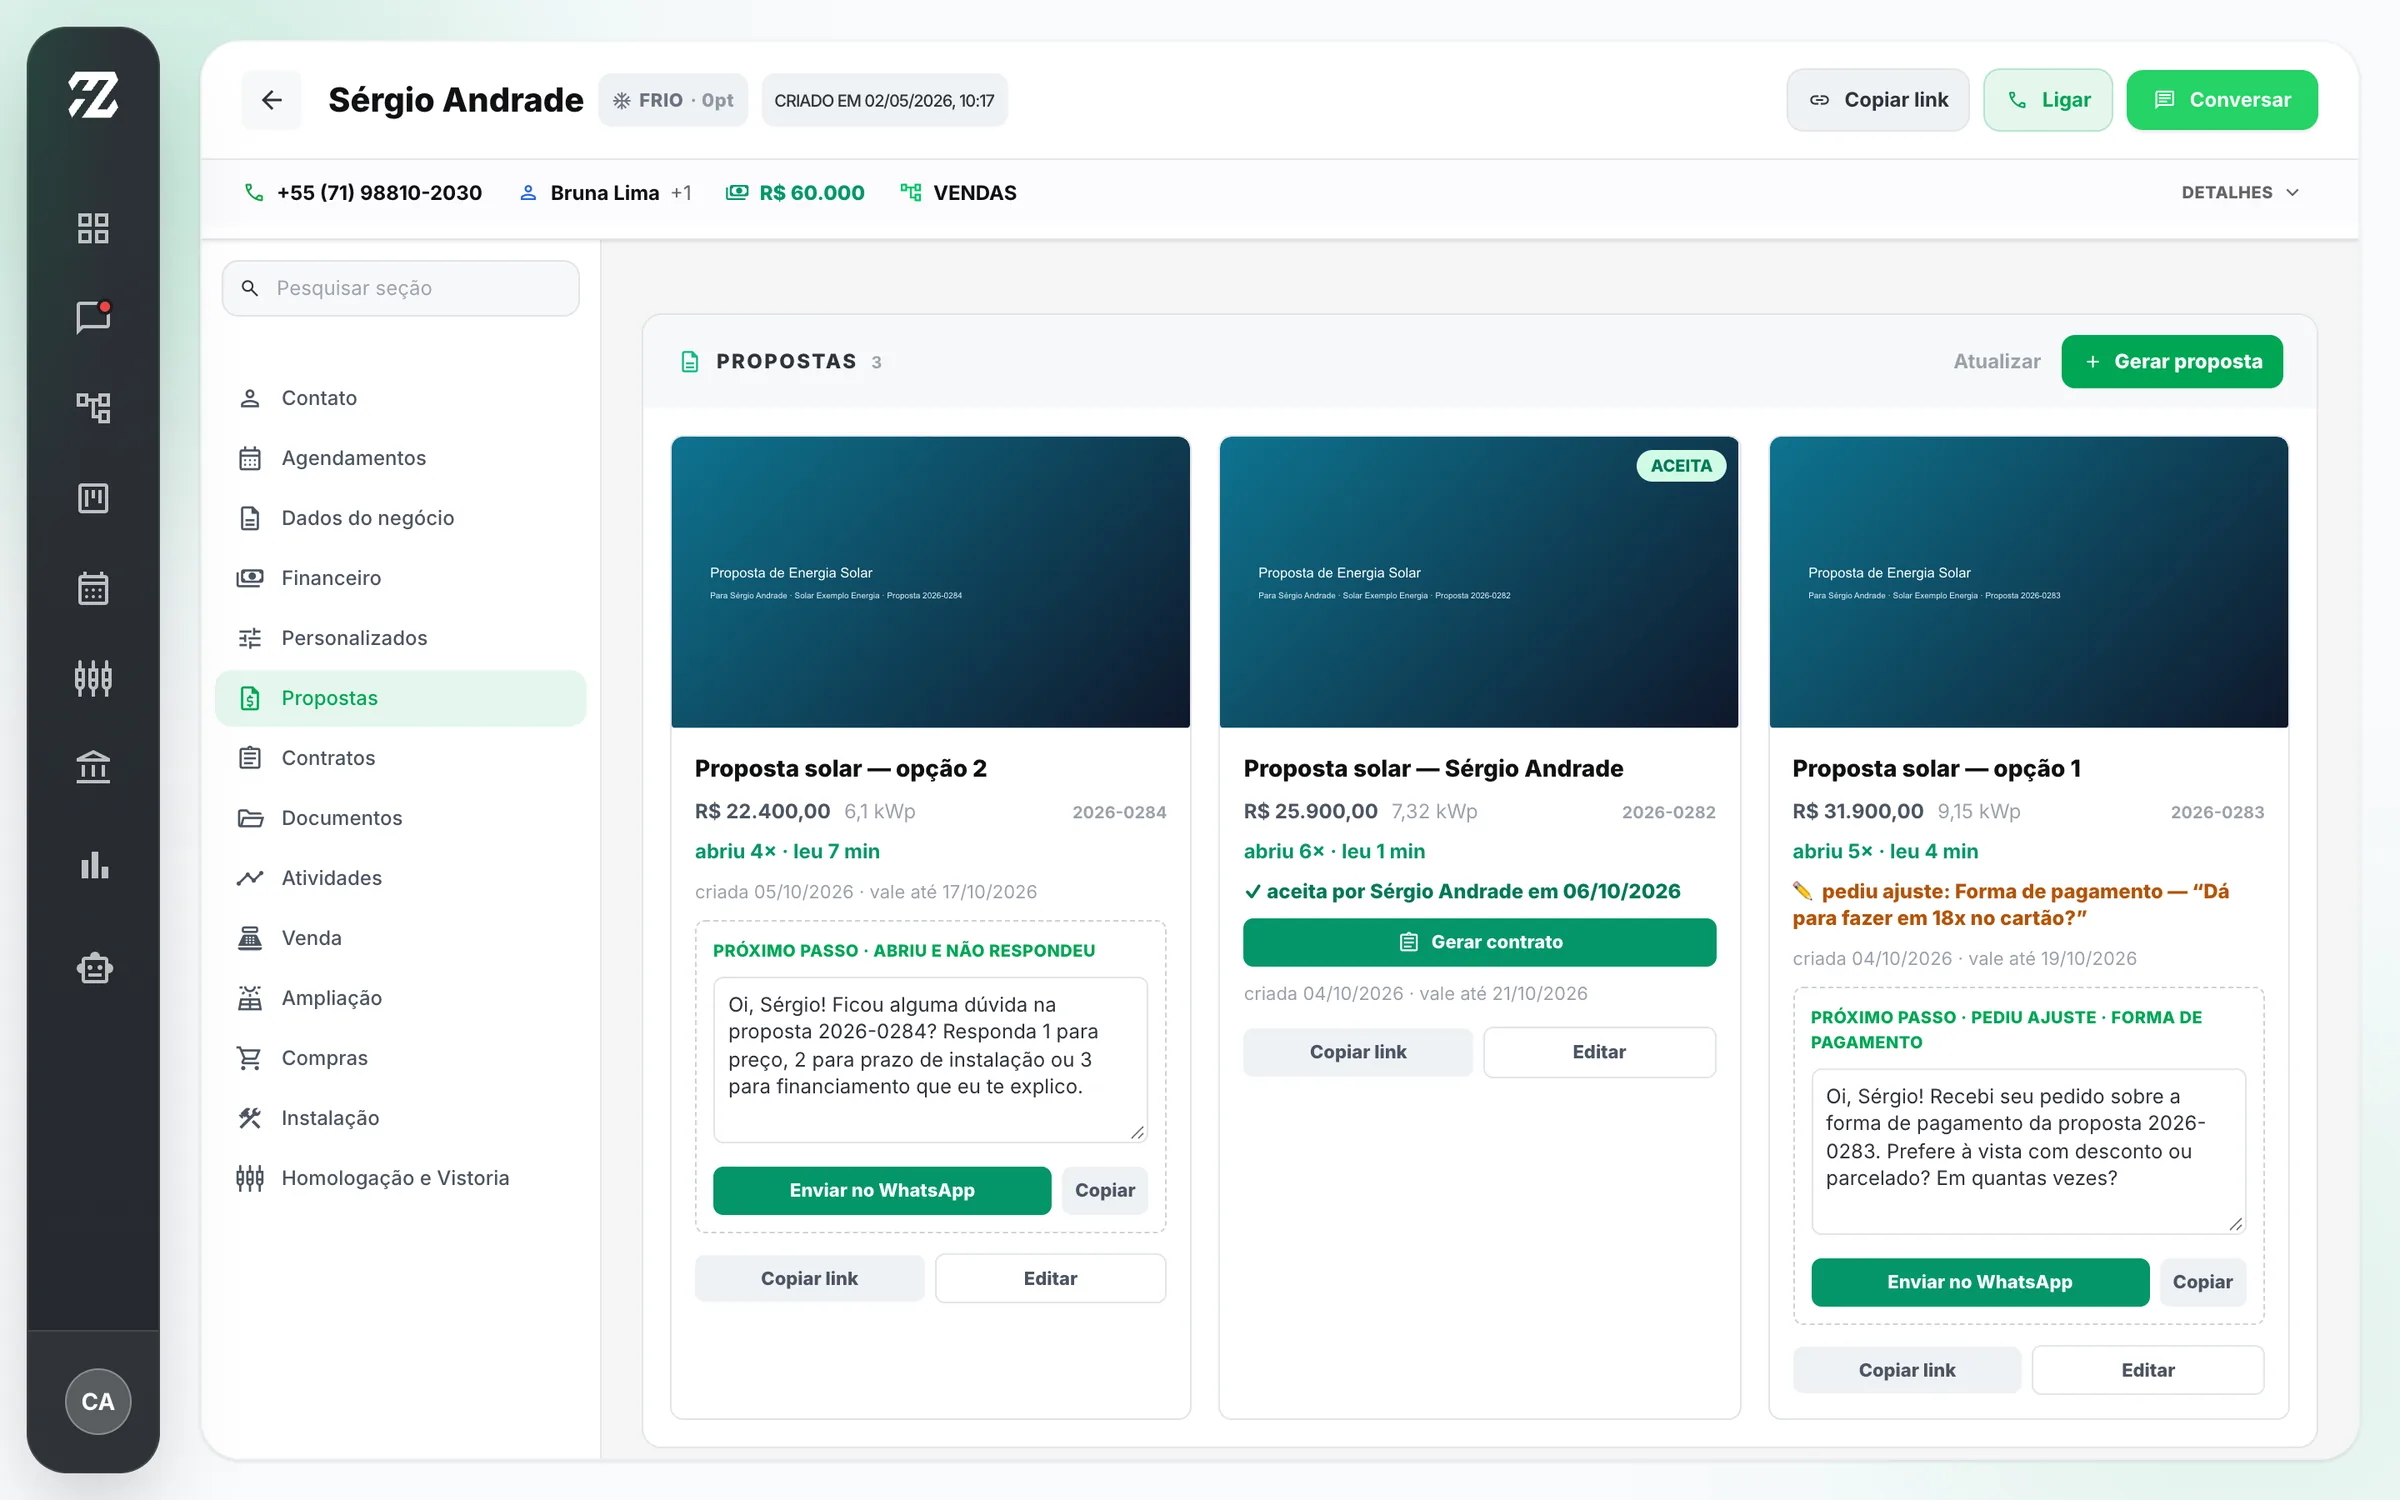Open the calendar icon in dark sidebar
2400x1500 pixels.
click(93, 587)
